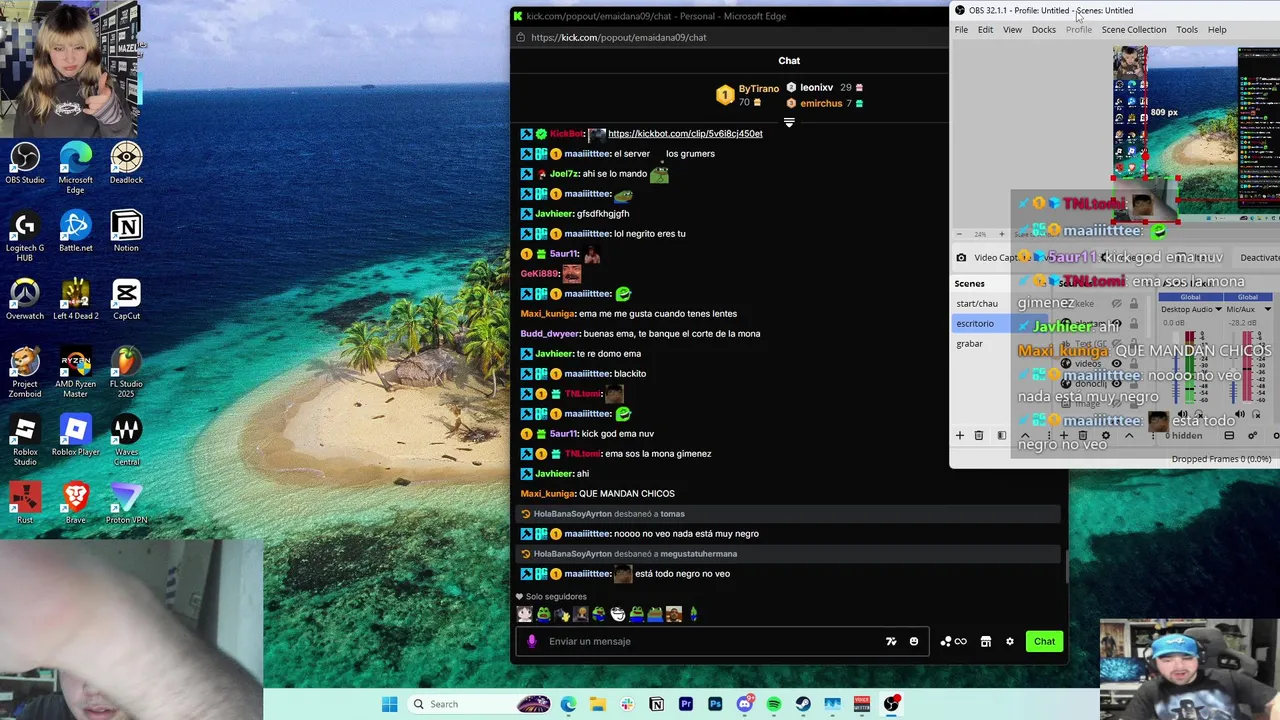Open the Mic/Aux audio dropdown arrow
The image size is (1280, 720).
point(1267,309)
